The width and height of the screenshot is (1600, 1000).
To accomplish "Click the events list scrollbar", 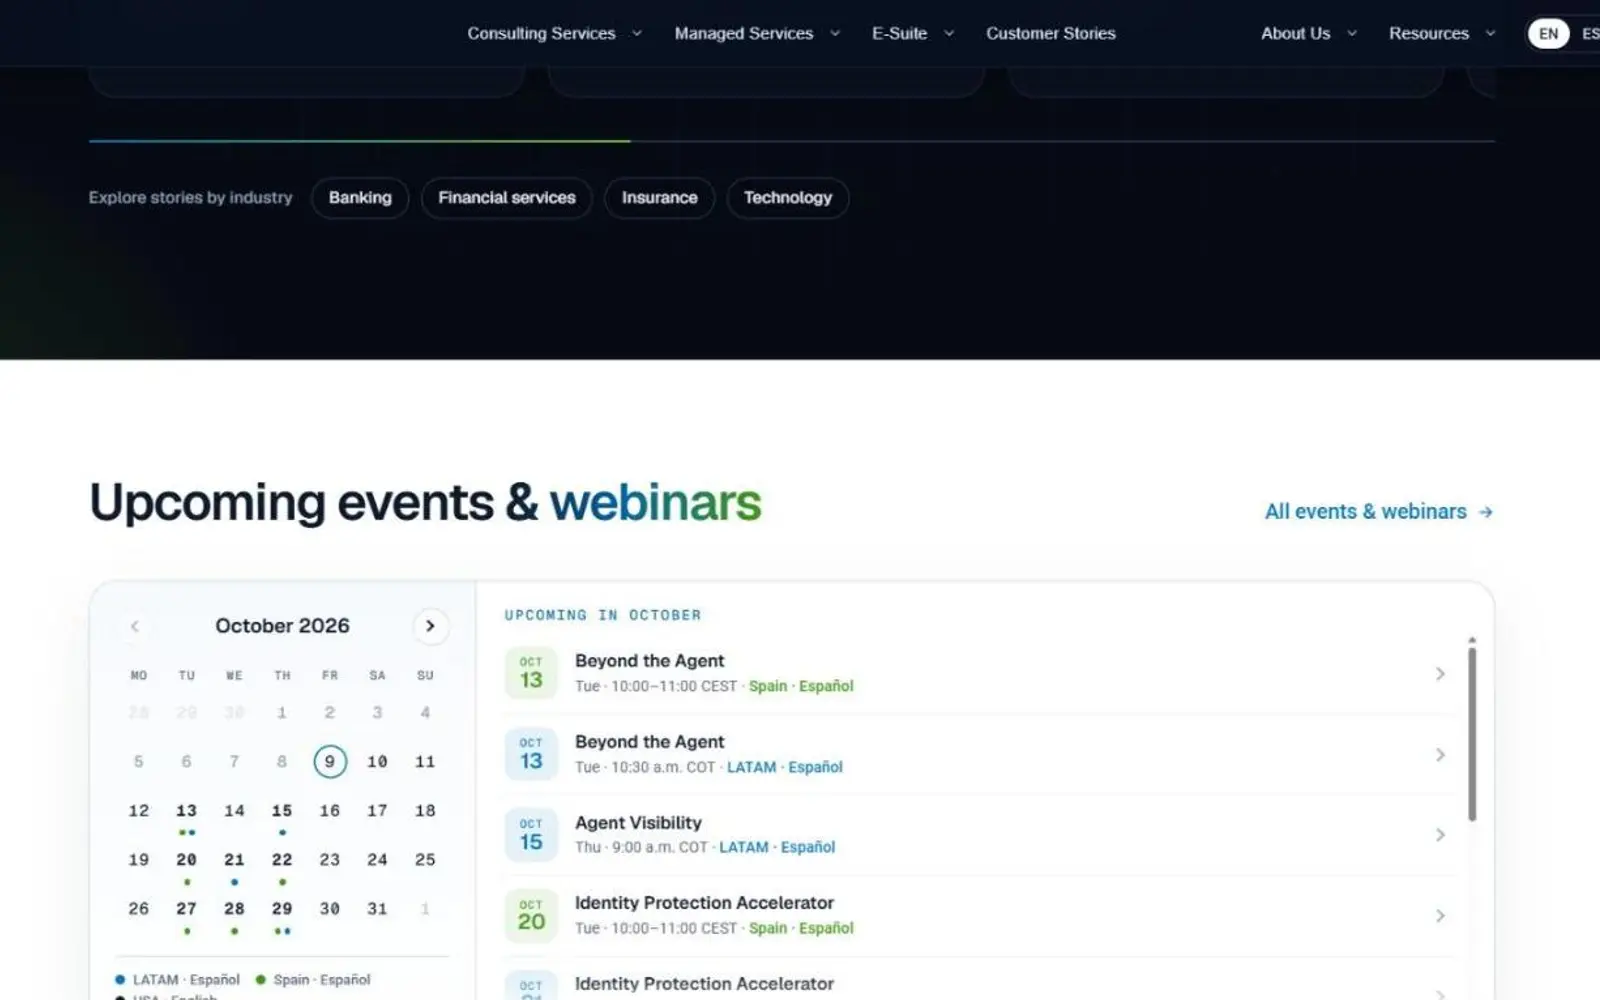I will (x=1472, y=733).
